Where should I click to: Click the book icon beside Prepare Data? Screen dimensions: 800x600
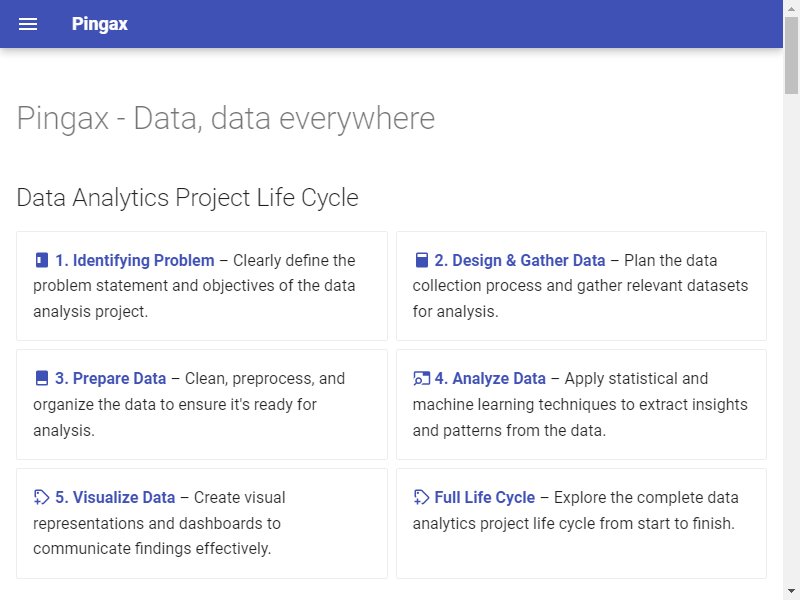pyautogui.click(x=42, y=378)
